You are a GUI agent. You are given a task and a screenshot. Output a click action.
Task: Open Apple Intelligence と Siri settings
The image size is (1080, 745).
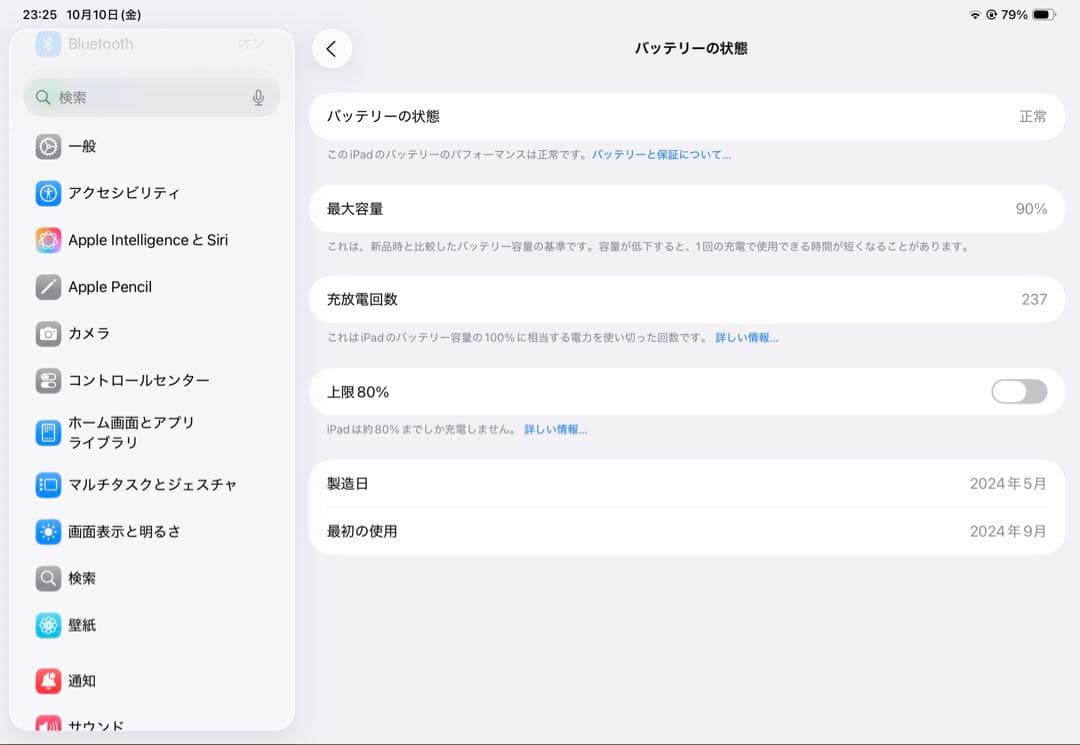tap(48, 240)
